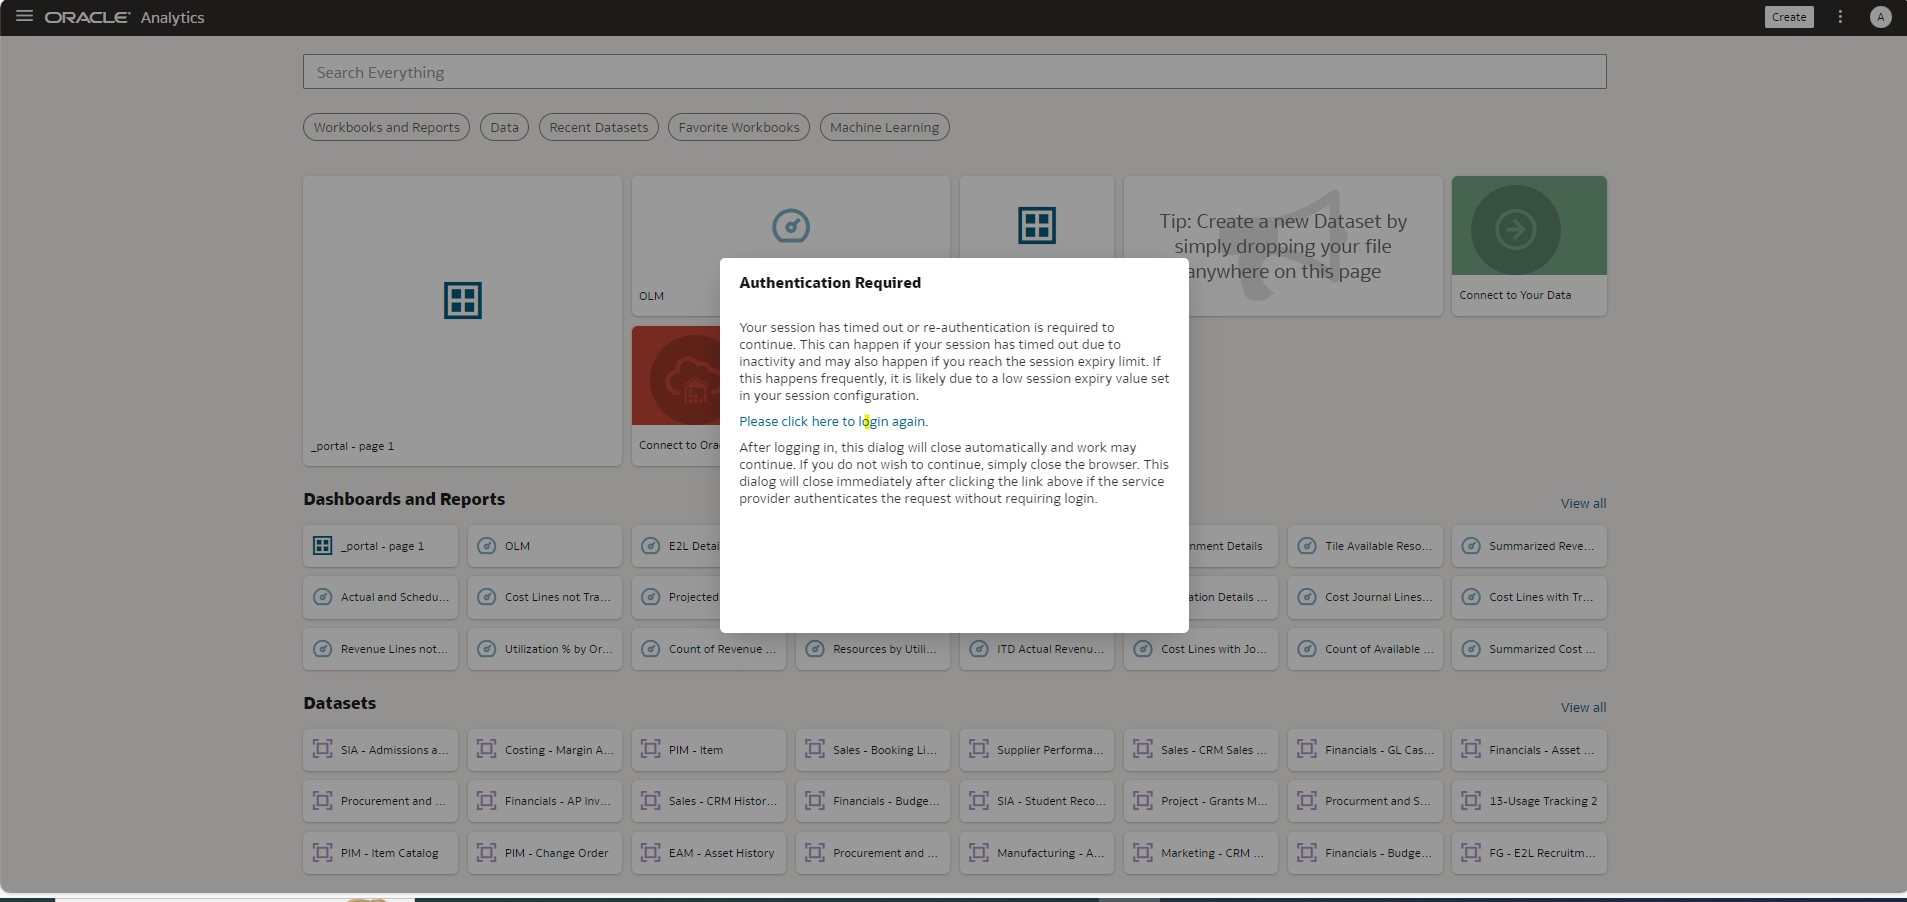Open the user profile avatar A

1880,17
